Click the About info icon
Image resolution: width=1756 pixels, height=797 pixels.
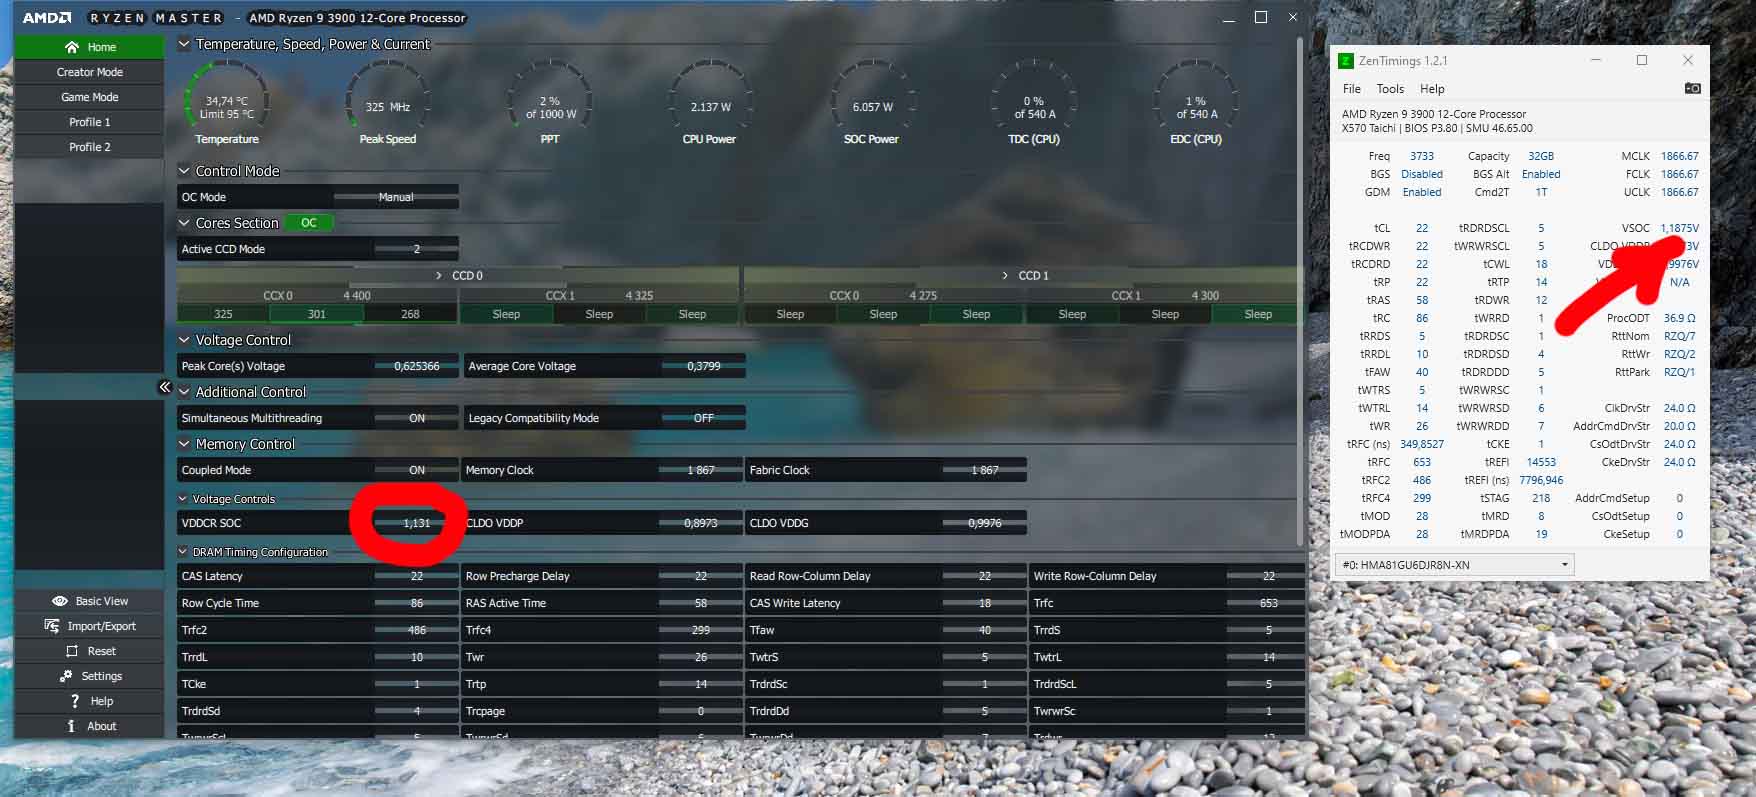[71, 726]
